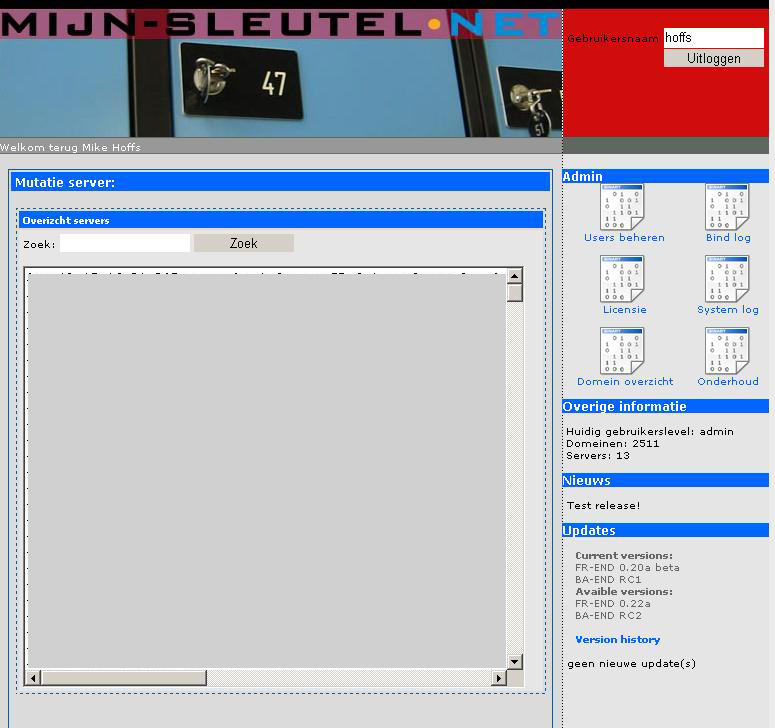Click the Bind log text link
Screen dimensions: 775x728
pos(728,238)
